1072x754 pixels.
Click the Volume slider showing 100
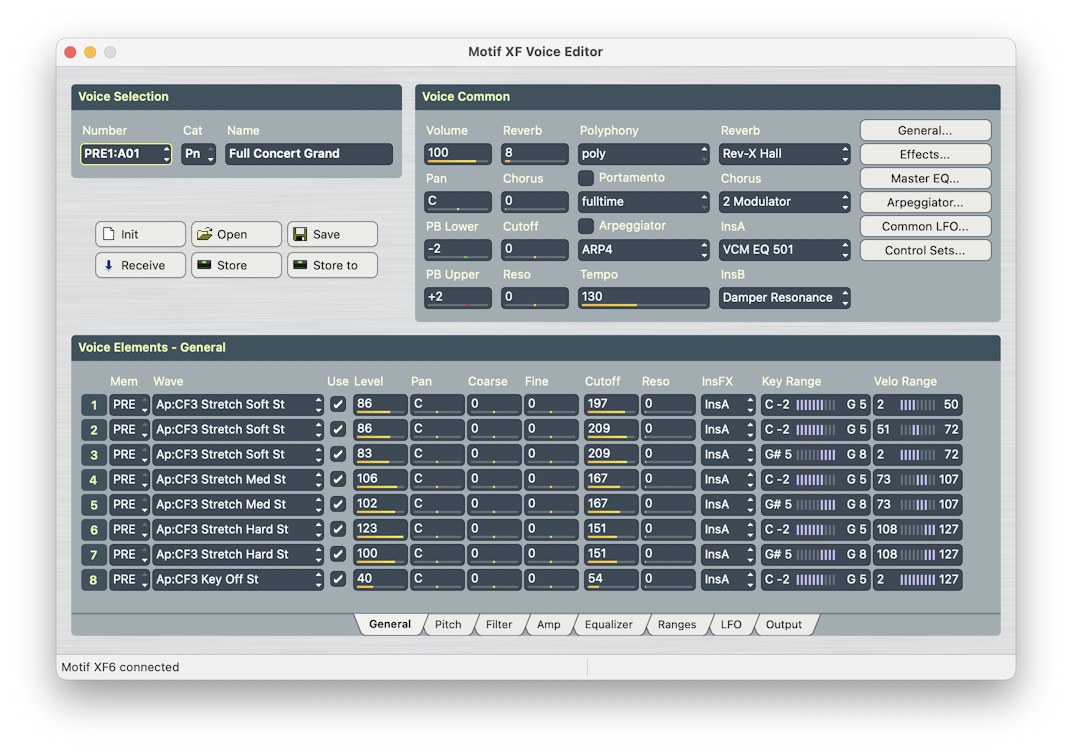pos(457,154)
